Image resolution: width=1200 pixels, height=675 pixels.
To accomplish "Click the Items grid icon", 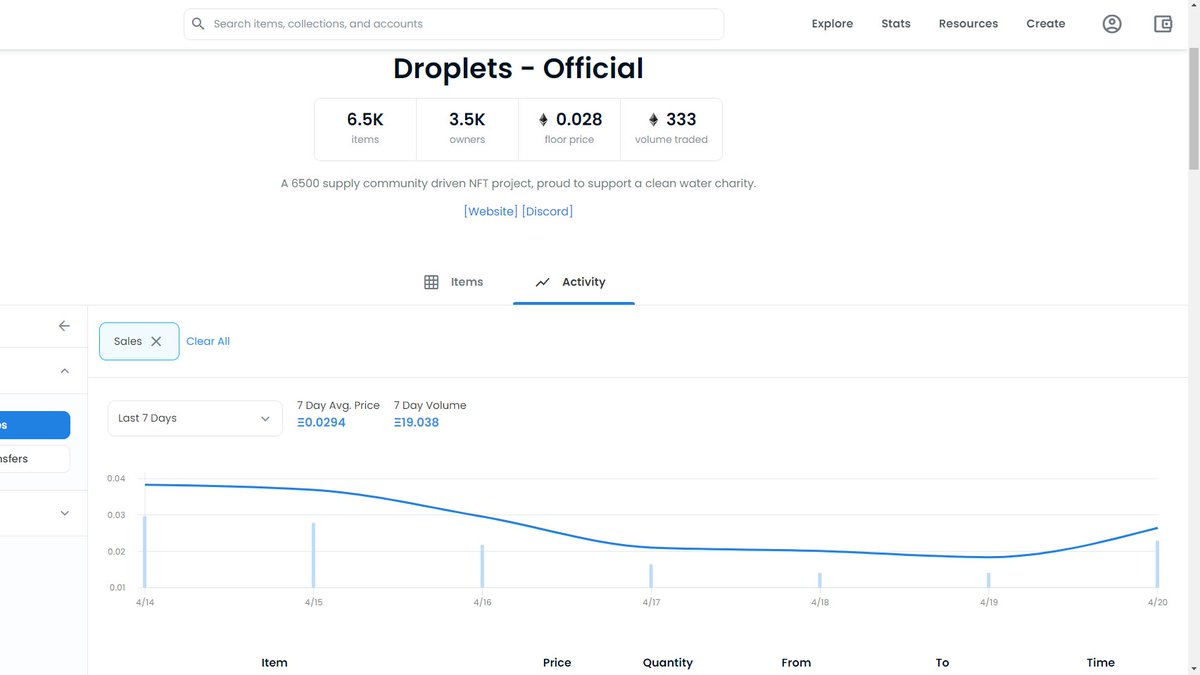I will click(x=431, y=282).
